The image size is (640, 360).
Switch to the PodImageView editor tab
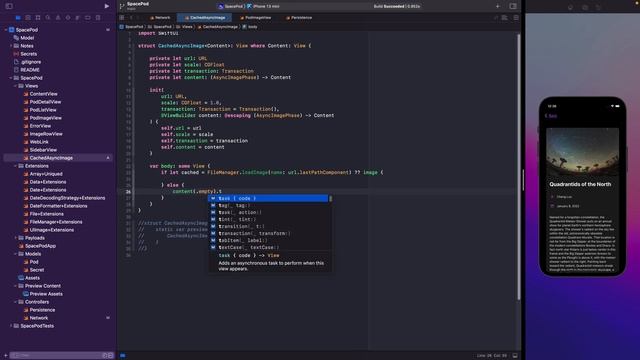coord(256,18)
